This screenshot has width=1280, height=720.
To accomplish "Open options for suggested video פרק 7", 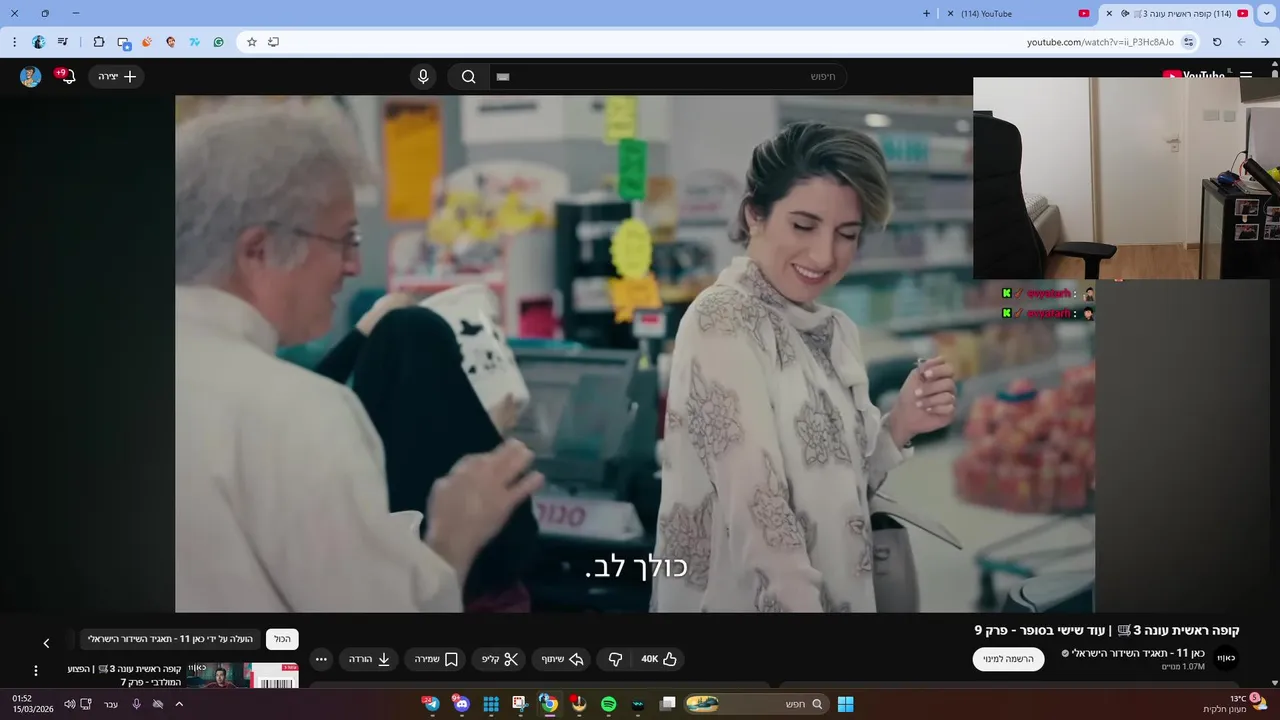I will click(36, 671).
